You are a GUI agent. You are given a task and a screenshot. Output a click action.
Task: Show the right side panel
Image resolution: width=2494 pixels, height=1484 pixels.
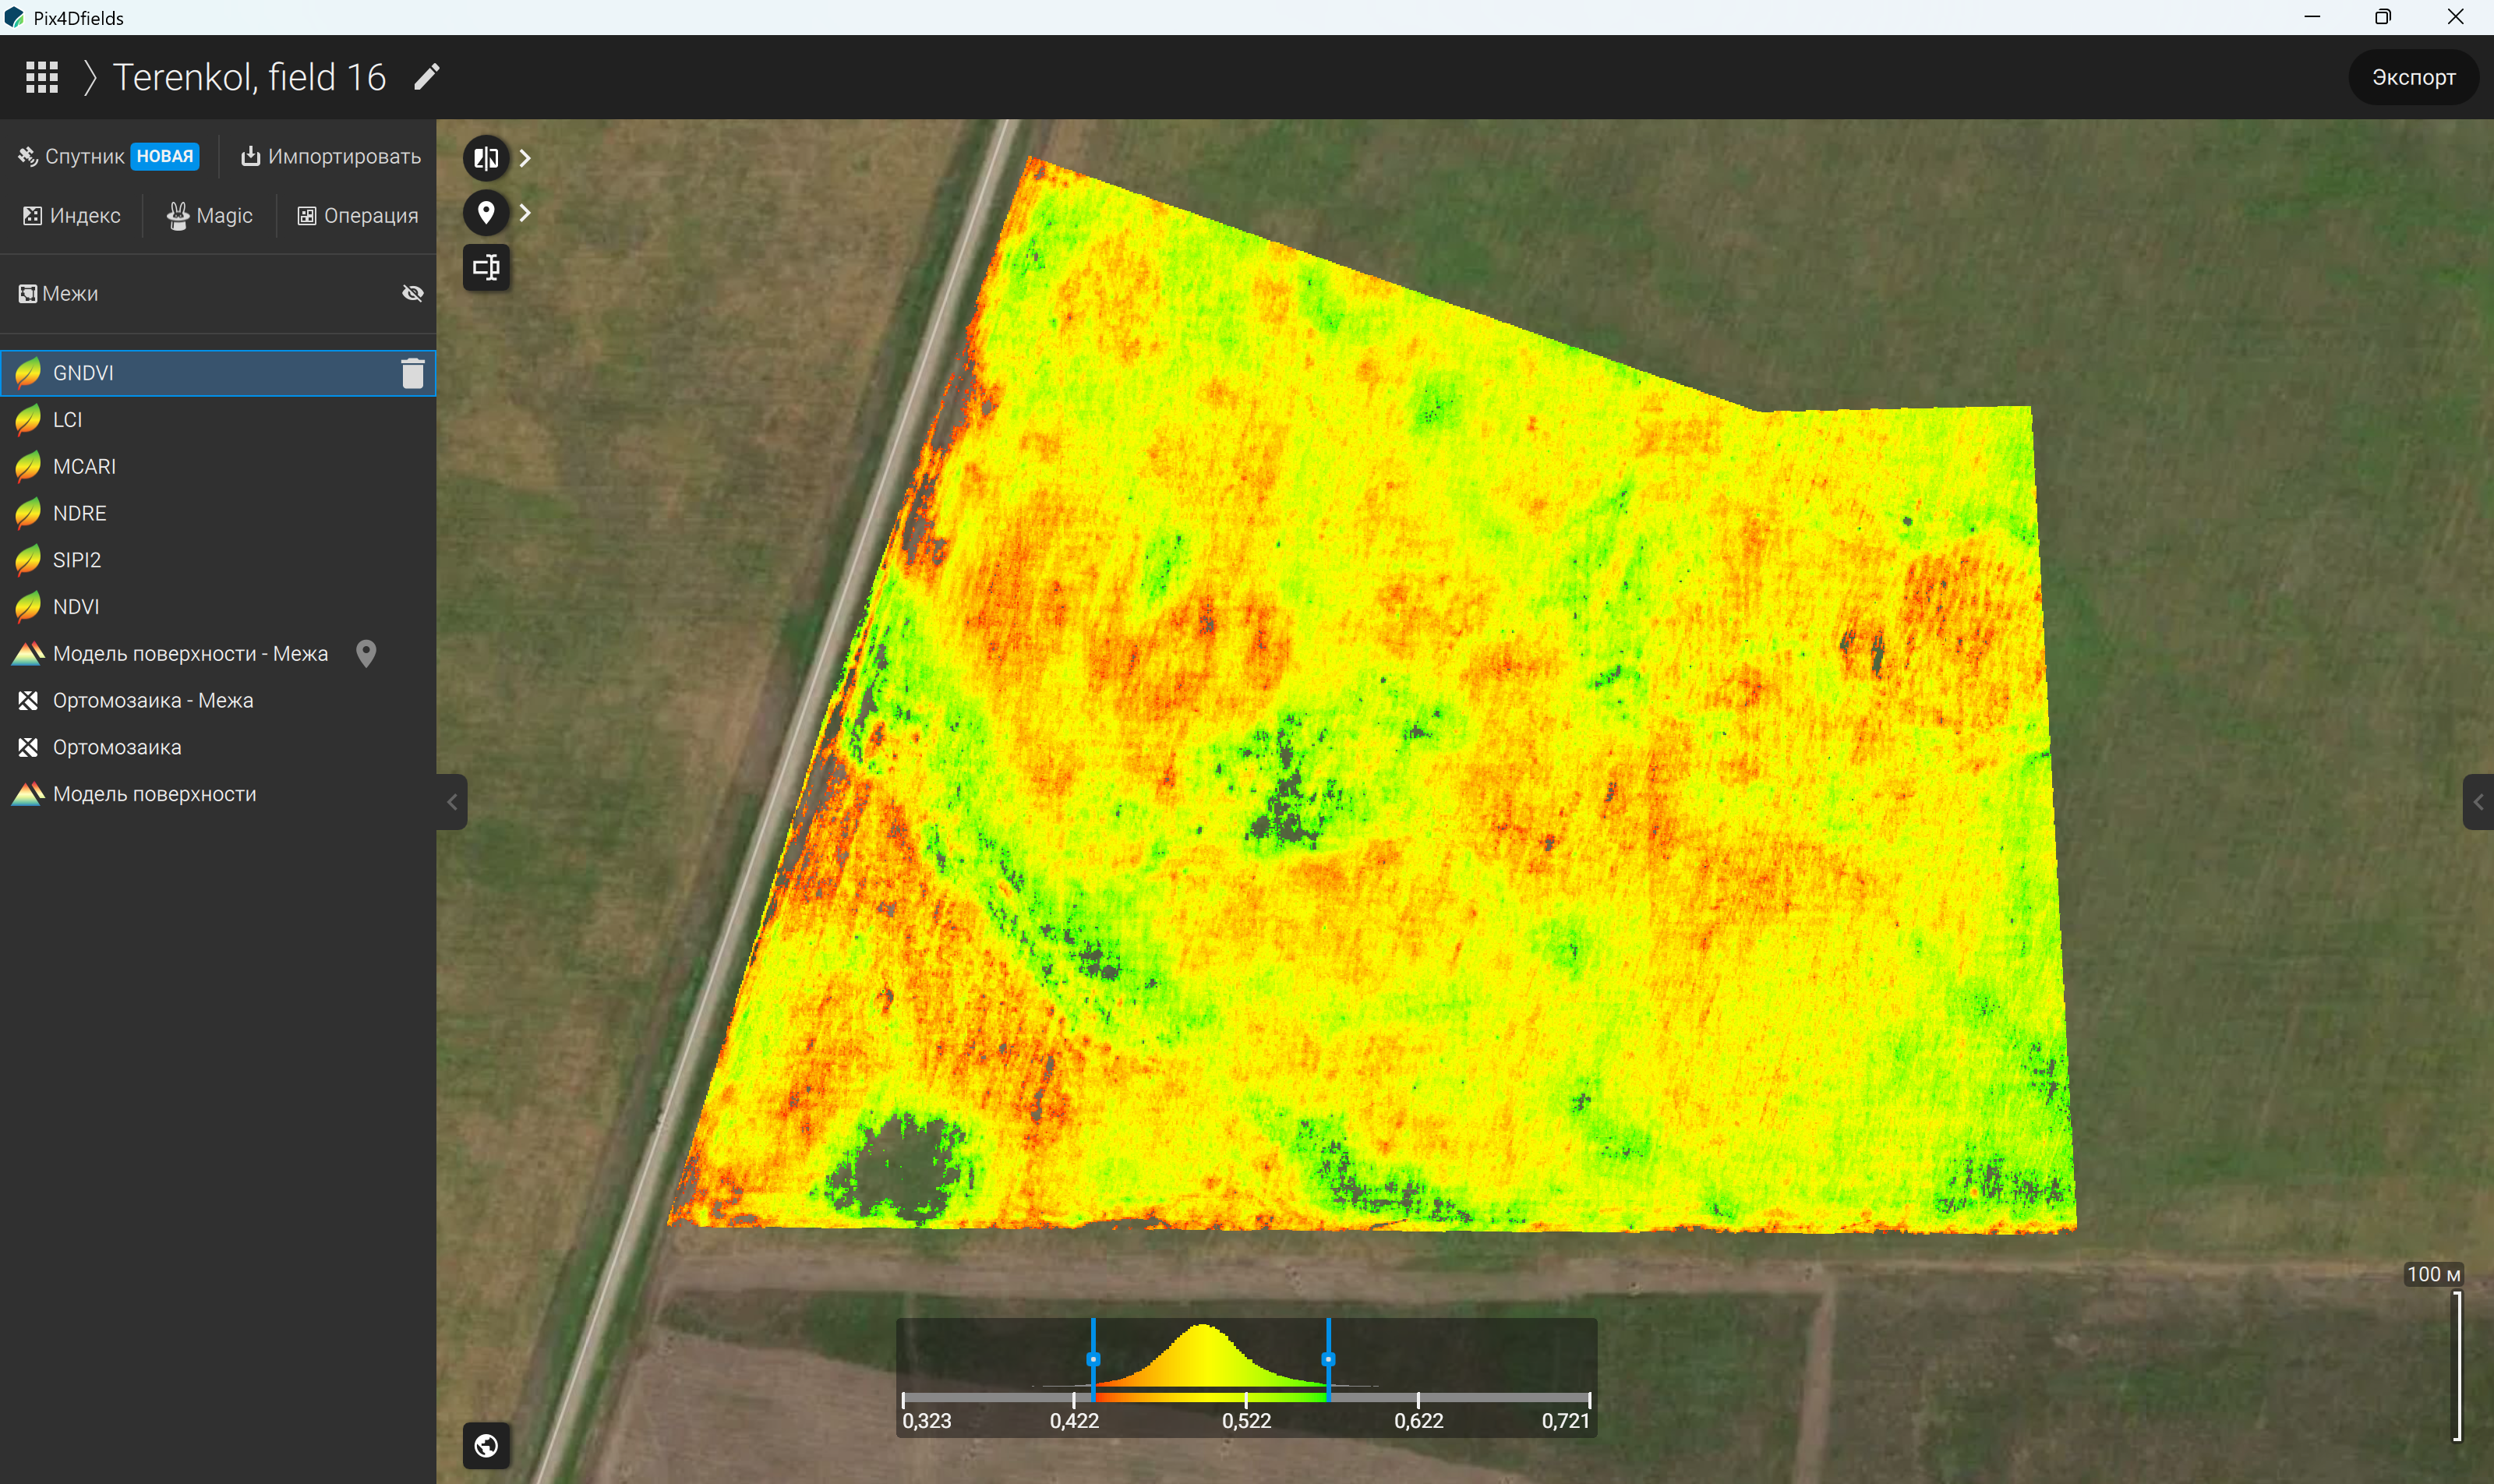click(x=2478, y=802)
